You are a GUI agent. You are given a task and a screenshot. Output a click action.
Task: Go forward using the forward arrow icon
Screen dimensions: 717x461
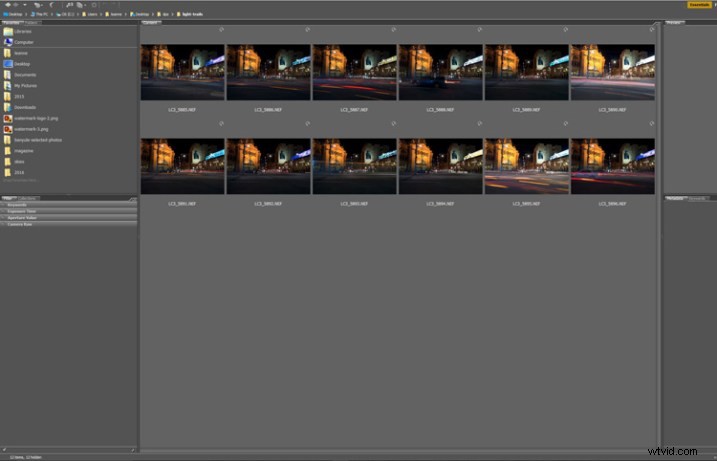point(16,5)
